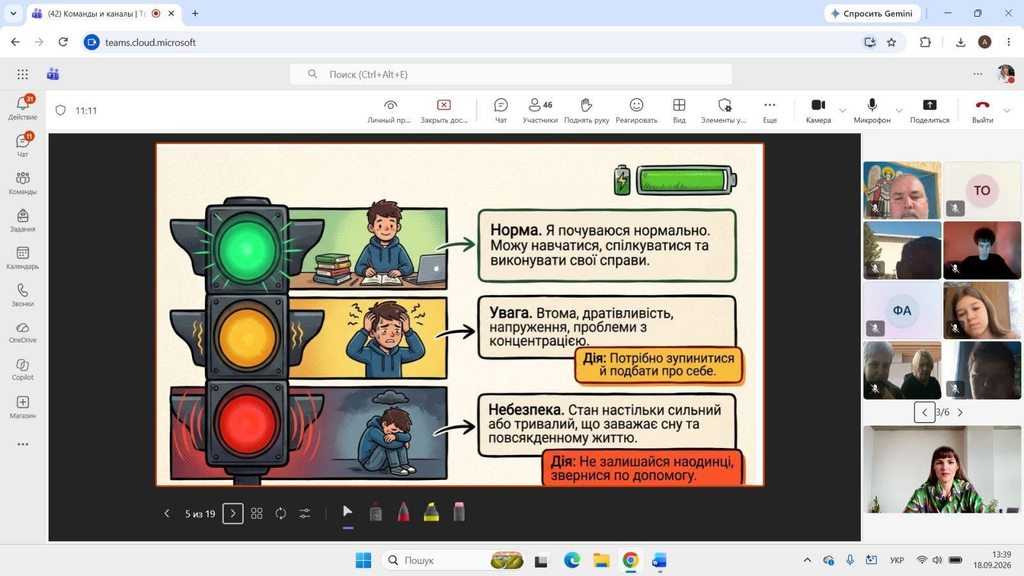Viewport: 1024px width, 576px height.
Task: Open Календарь in the left sidebar
Action: coord(23,258)
